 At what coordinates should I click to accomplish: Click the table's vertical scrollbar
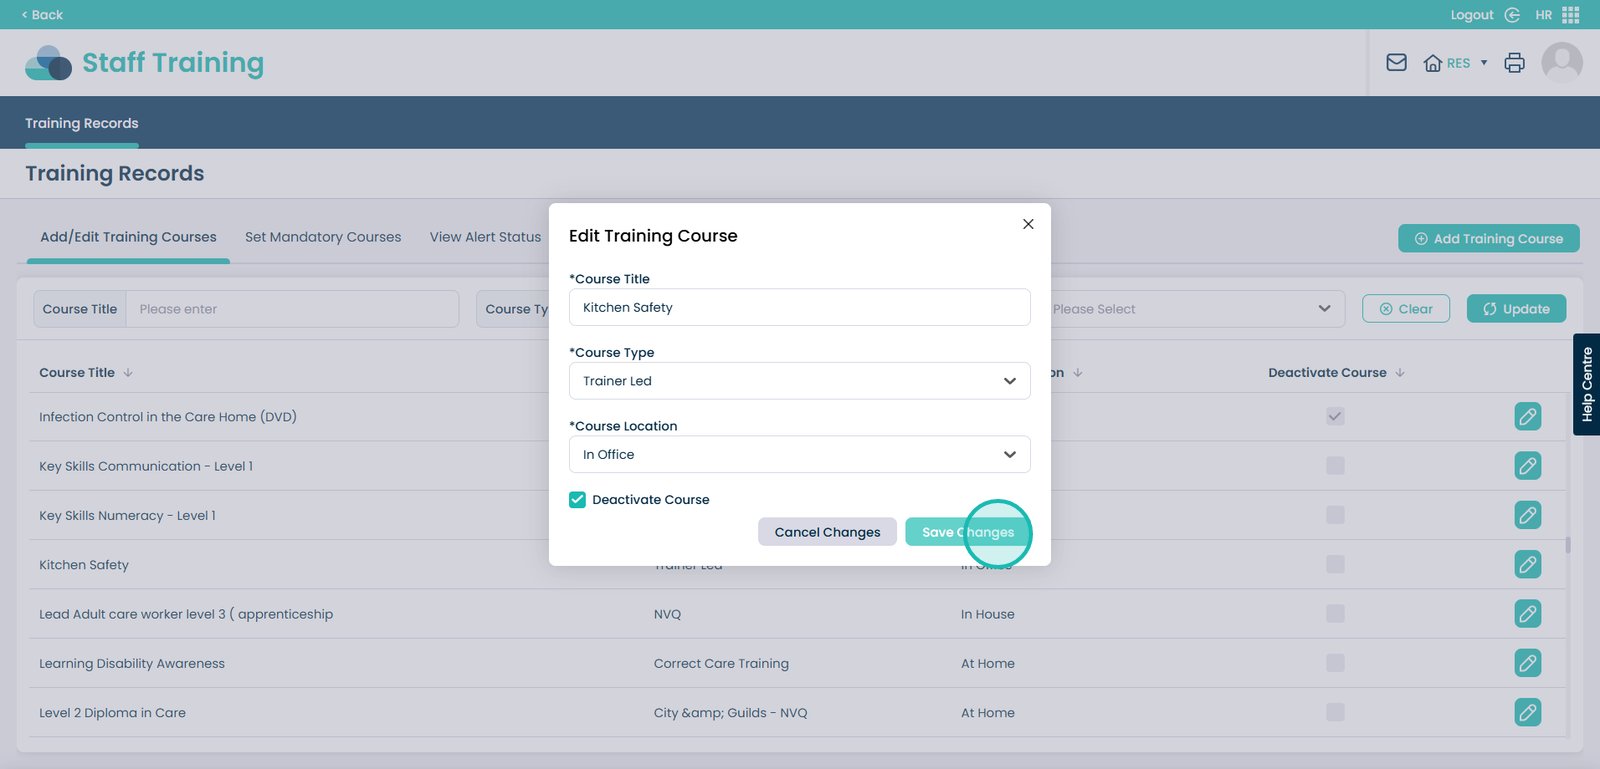click(1568, 545)
